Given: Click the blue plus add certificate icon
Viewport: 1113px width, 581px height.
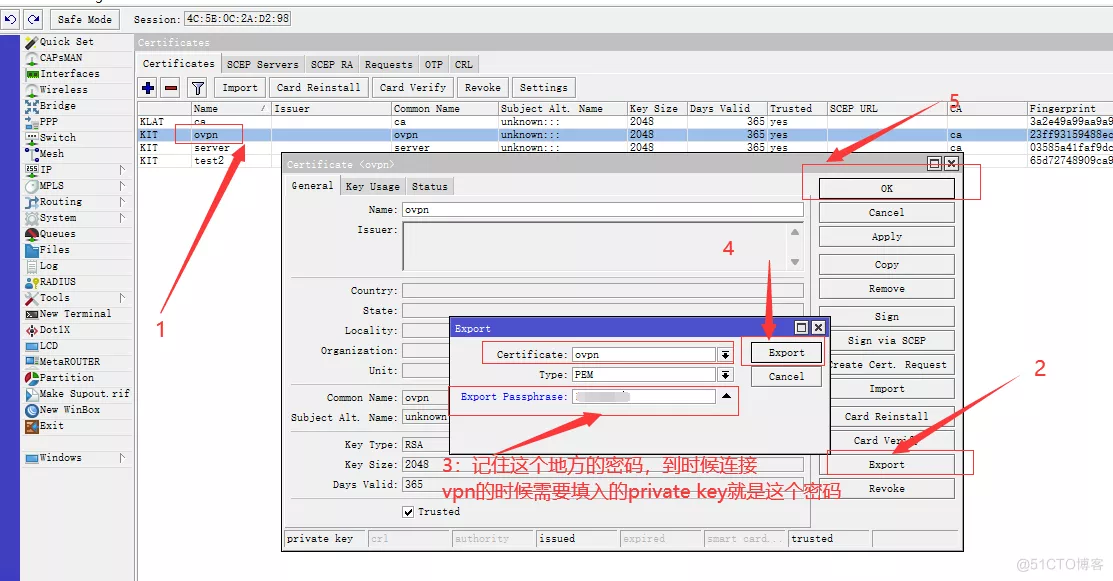Looking at the screenshot, I should coord(148,88).
